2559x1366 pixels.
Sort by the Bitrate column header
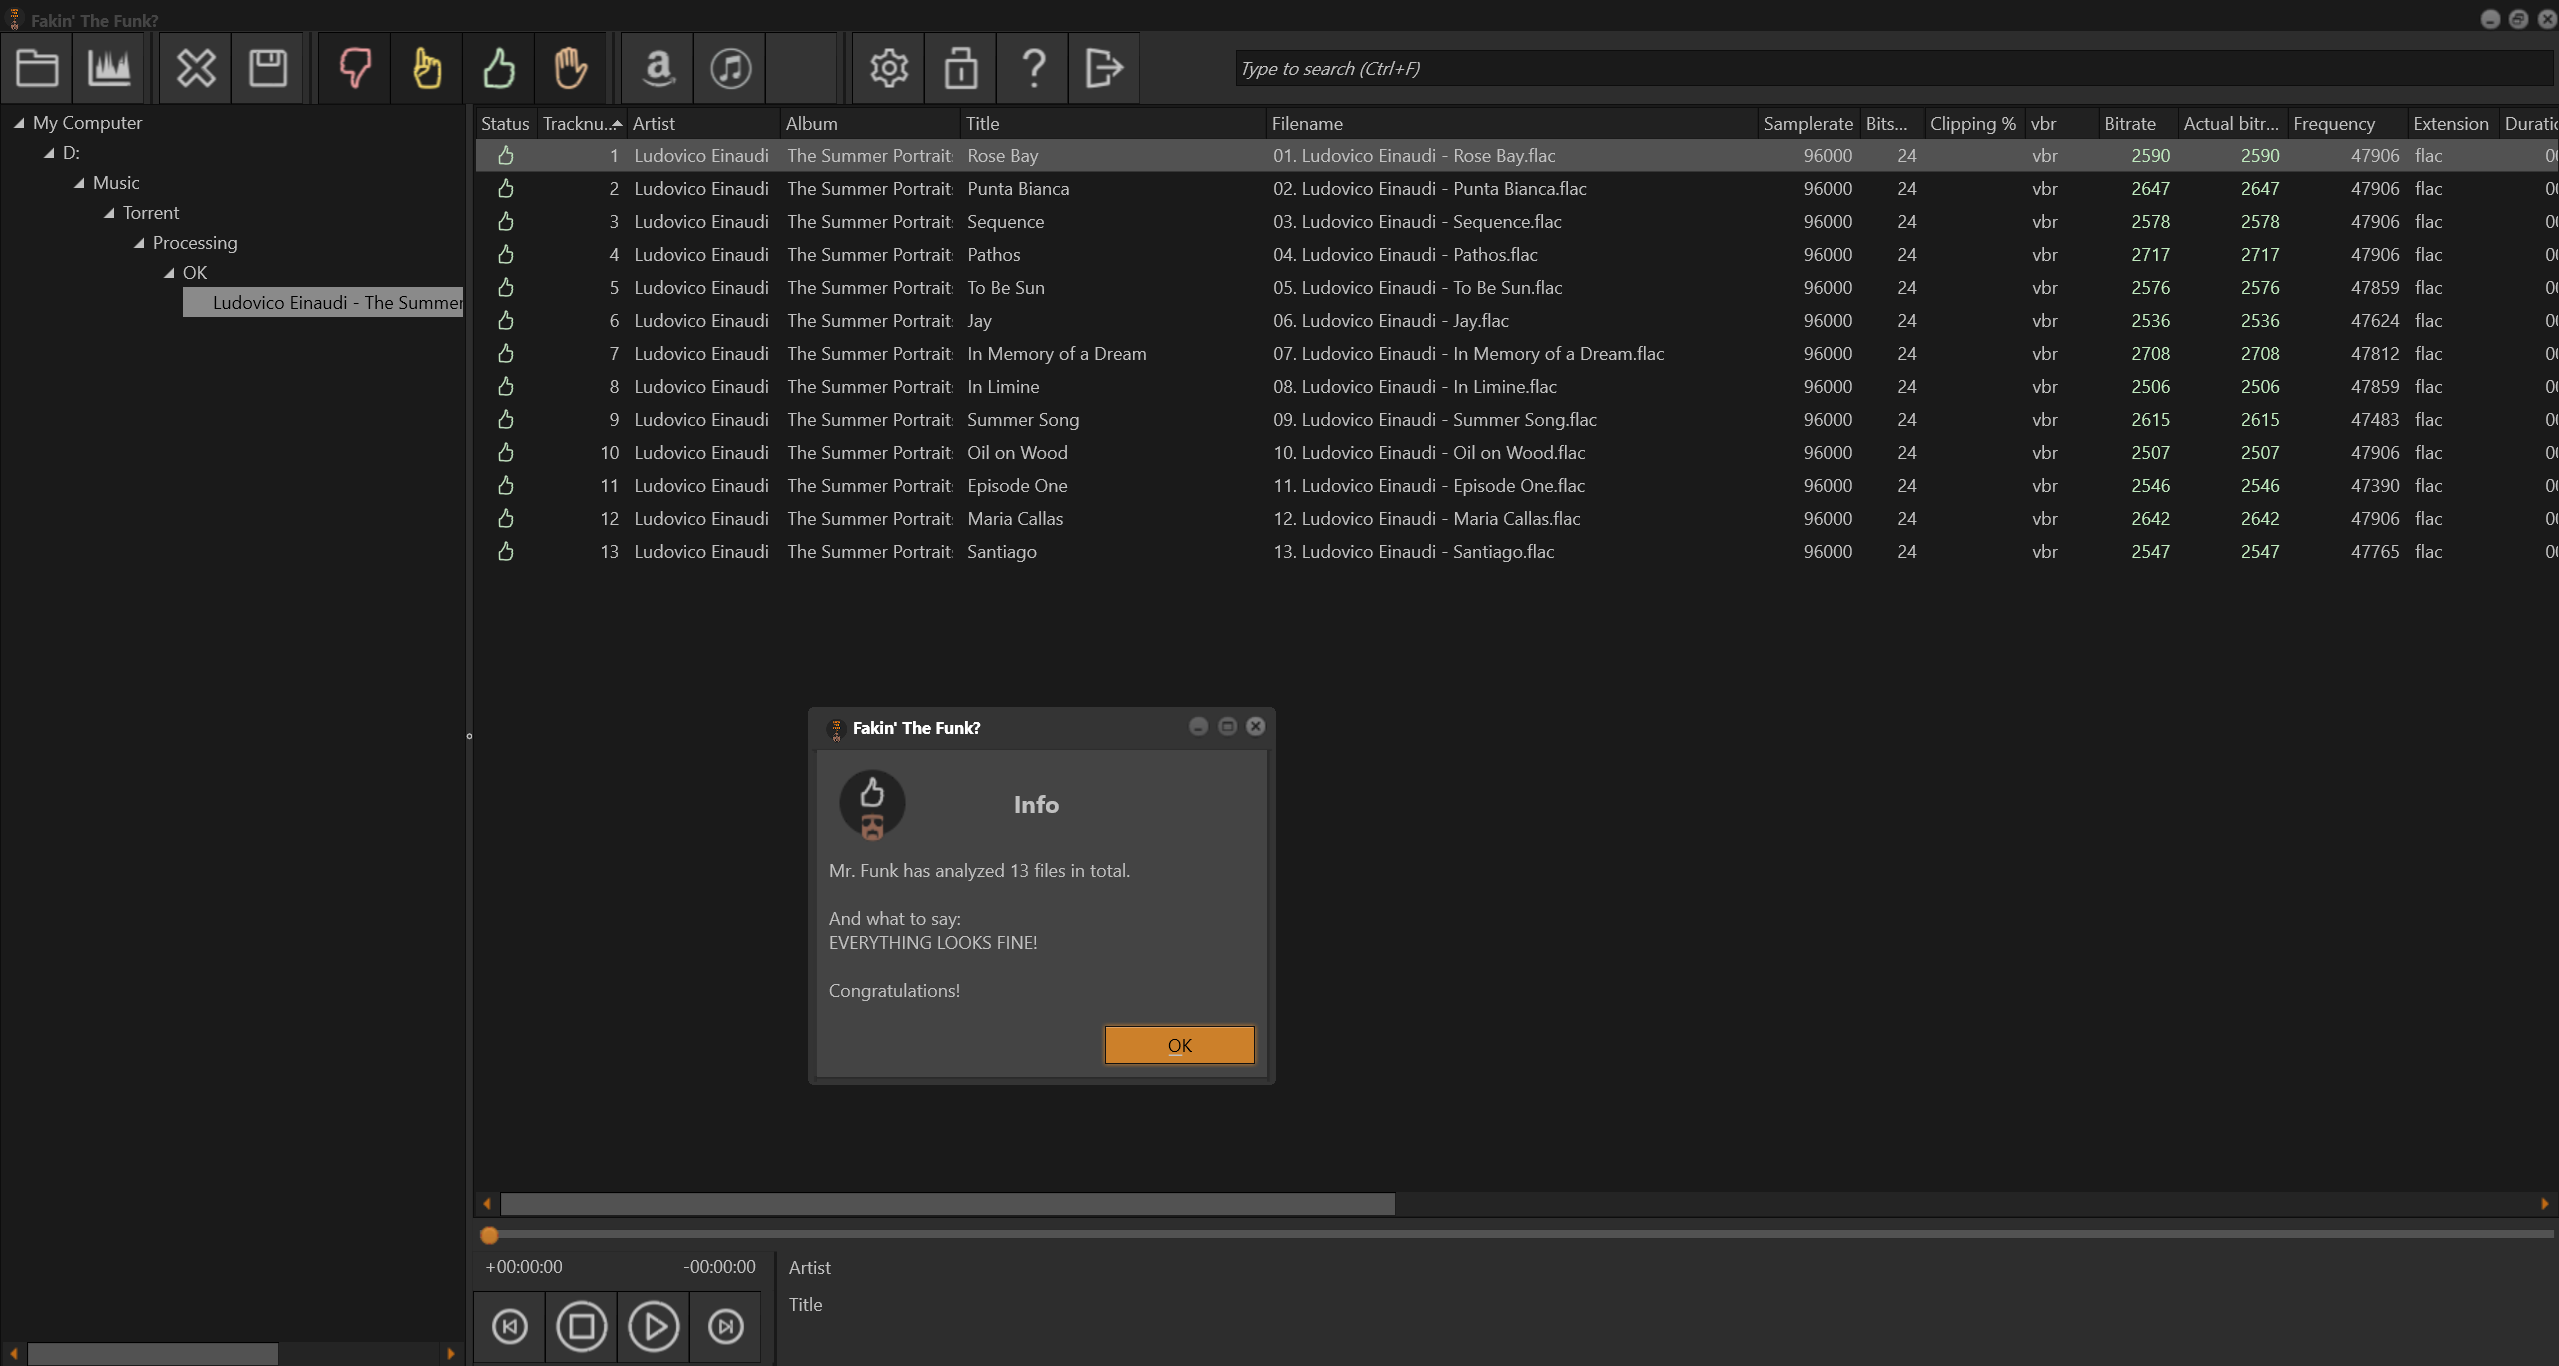(2129, 124)
